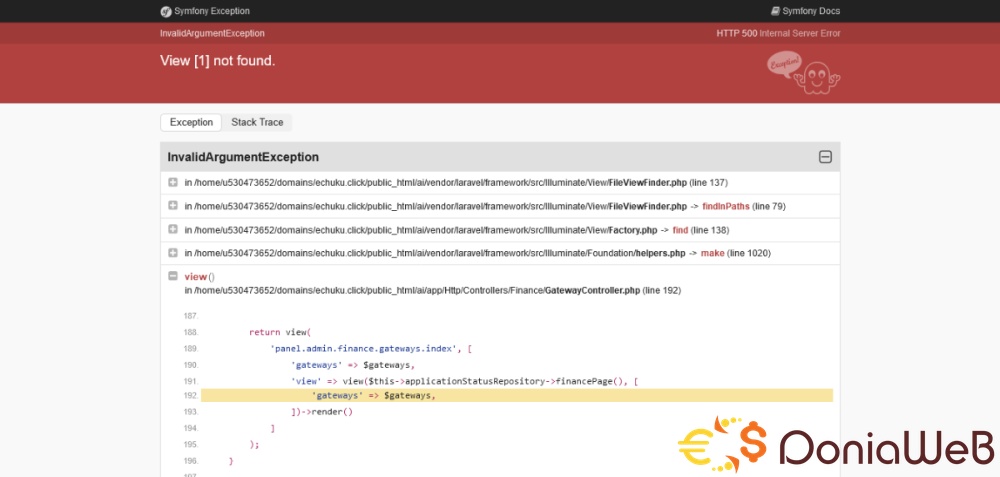Click the Symfony Exception header title
The height and width of the screenshot is (477, 1000).
(x=212, y=11)
